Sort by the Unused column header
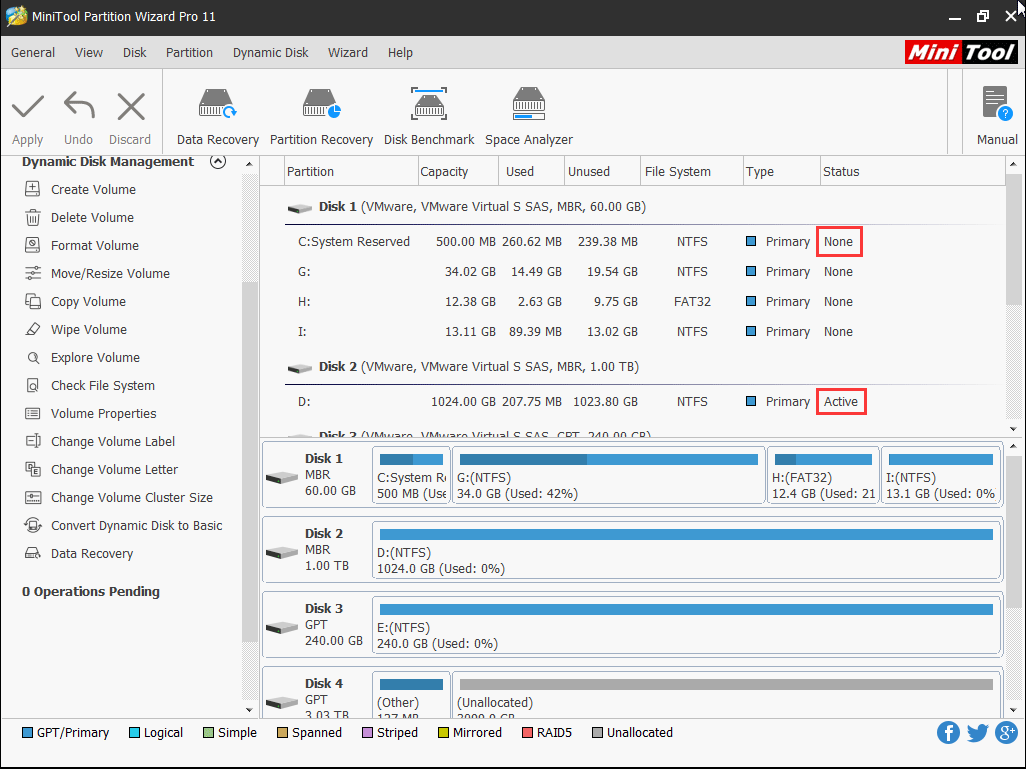The height and width of the screenshot is (769, 1026). (x=602, y=171)
